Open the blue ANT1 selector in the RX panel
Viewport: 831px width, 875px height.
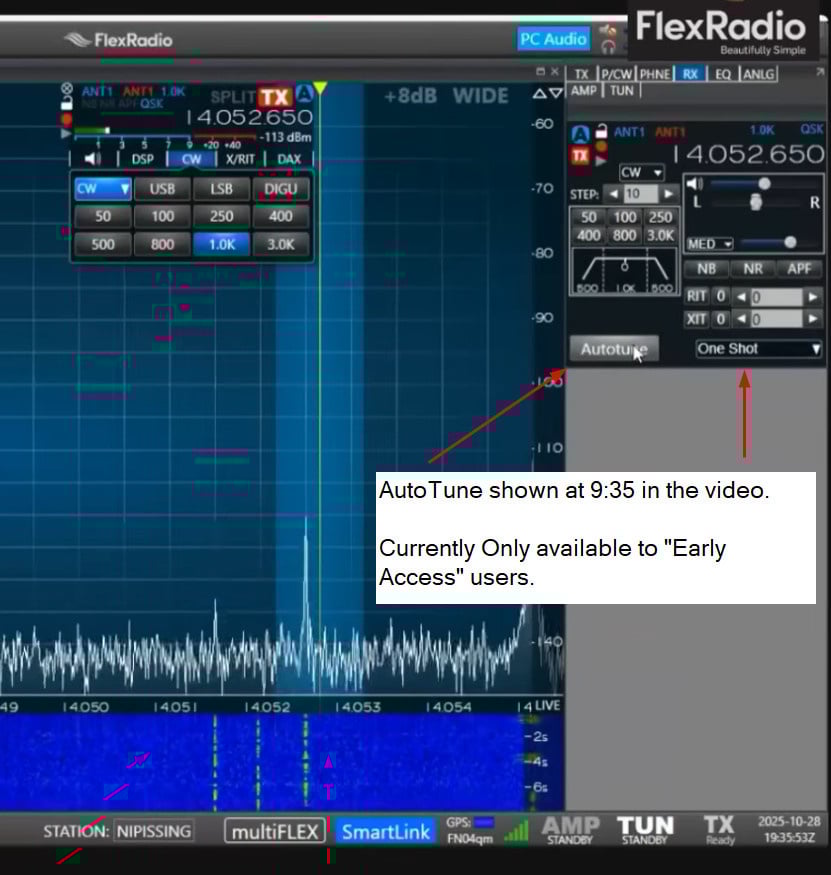click(629, 132)
